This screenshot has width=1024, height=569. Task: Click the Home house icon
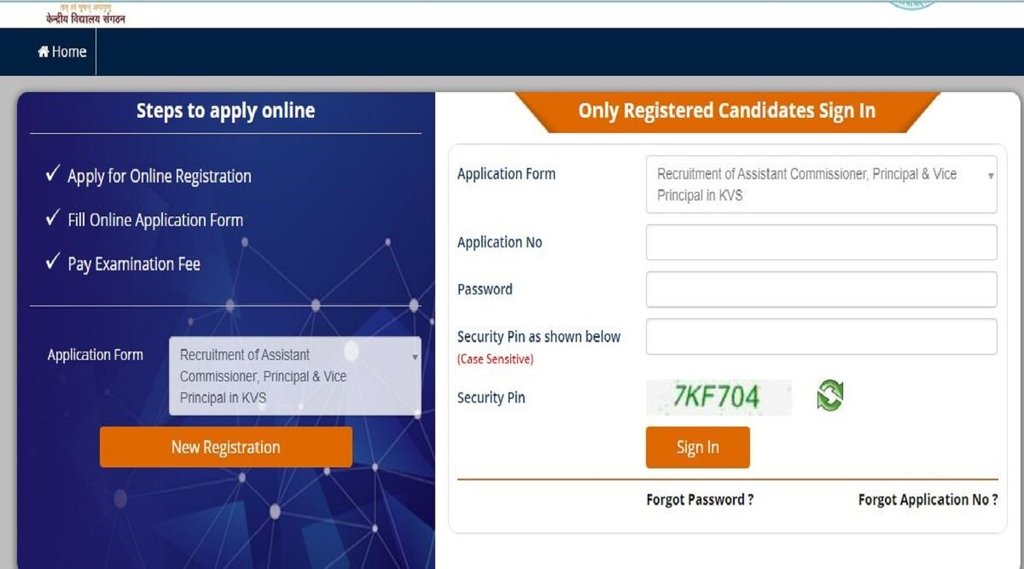[44, 52]
